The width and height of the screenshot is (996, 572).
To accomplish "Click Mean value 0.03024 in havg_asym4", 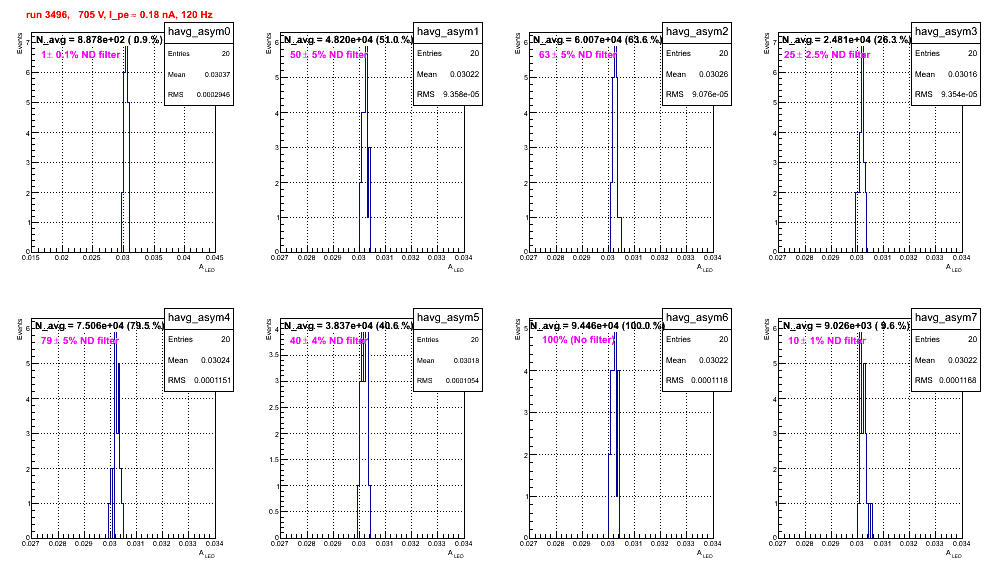I will coord(215,360).
